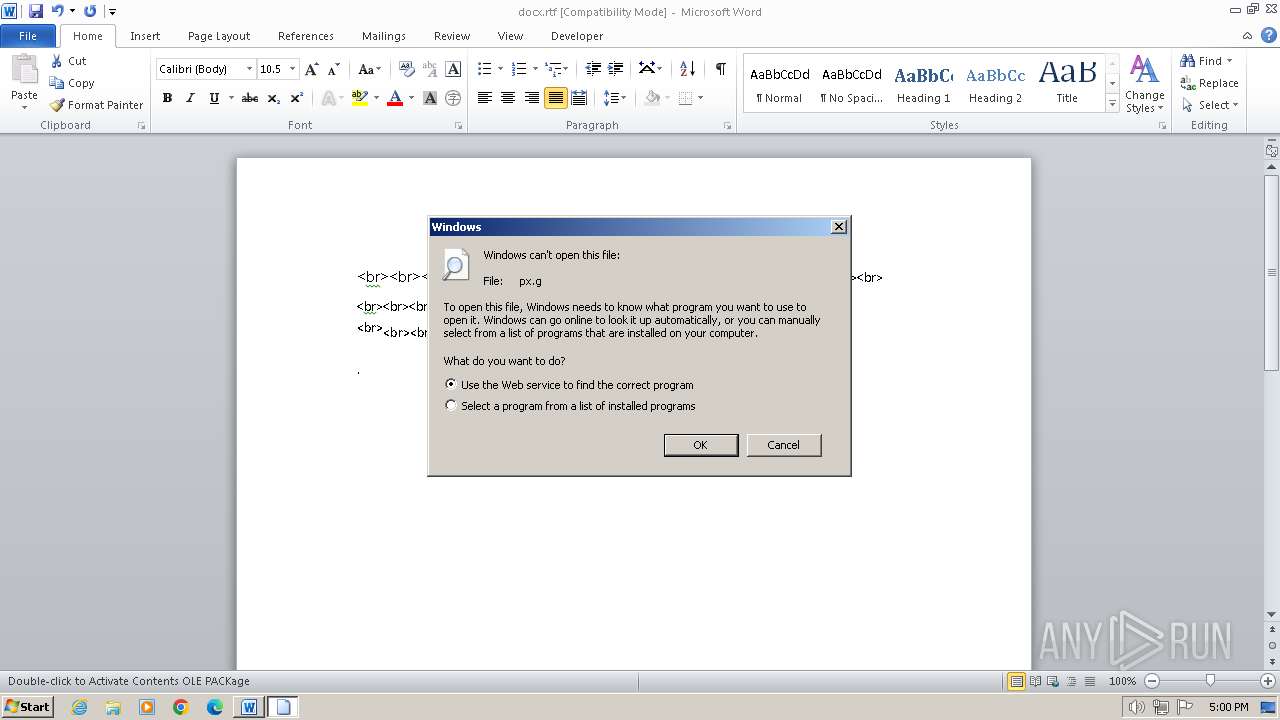Save document from Quick Access Toolbar

[36, 11]
